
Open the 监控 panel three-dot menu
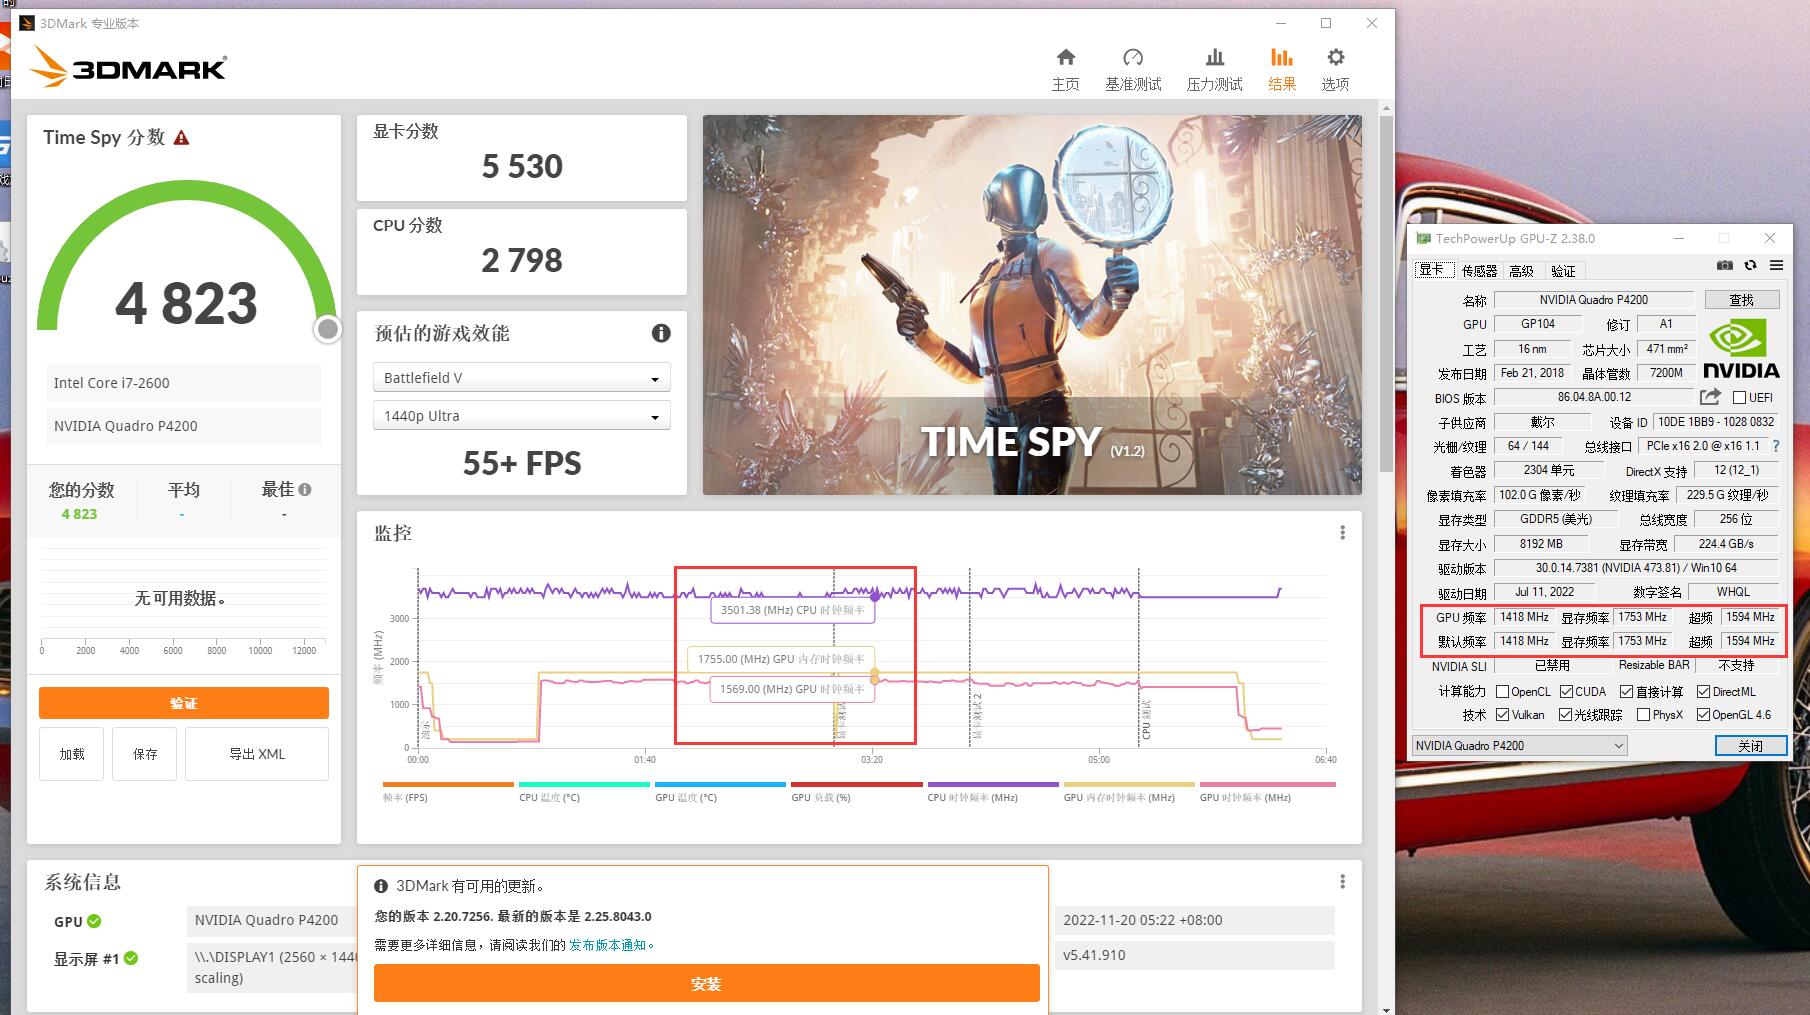1342,533
